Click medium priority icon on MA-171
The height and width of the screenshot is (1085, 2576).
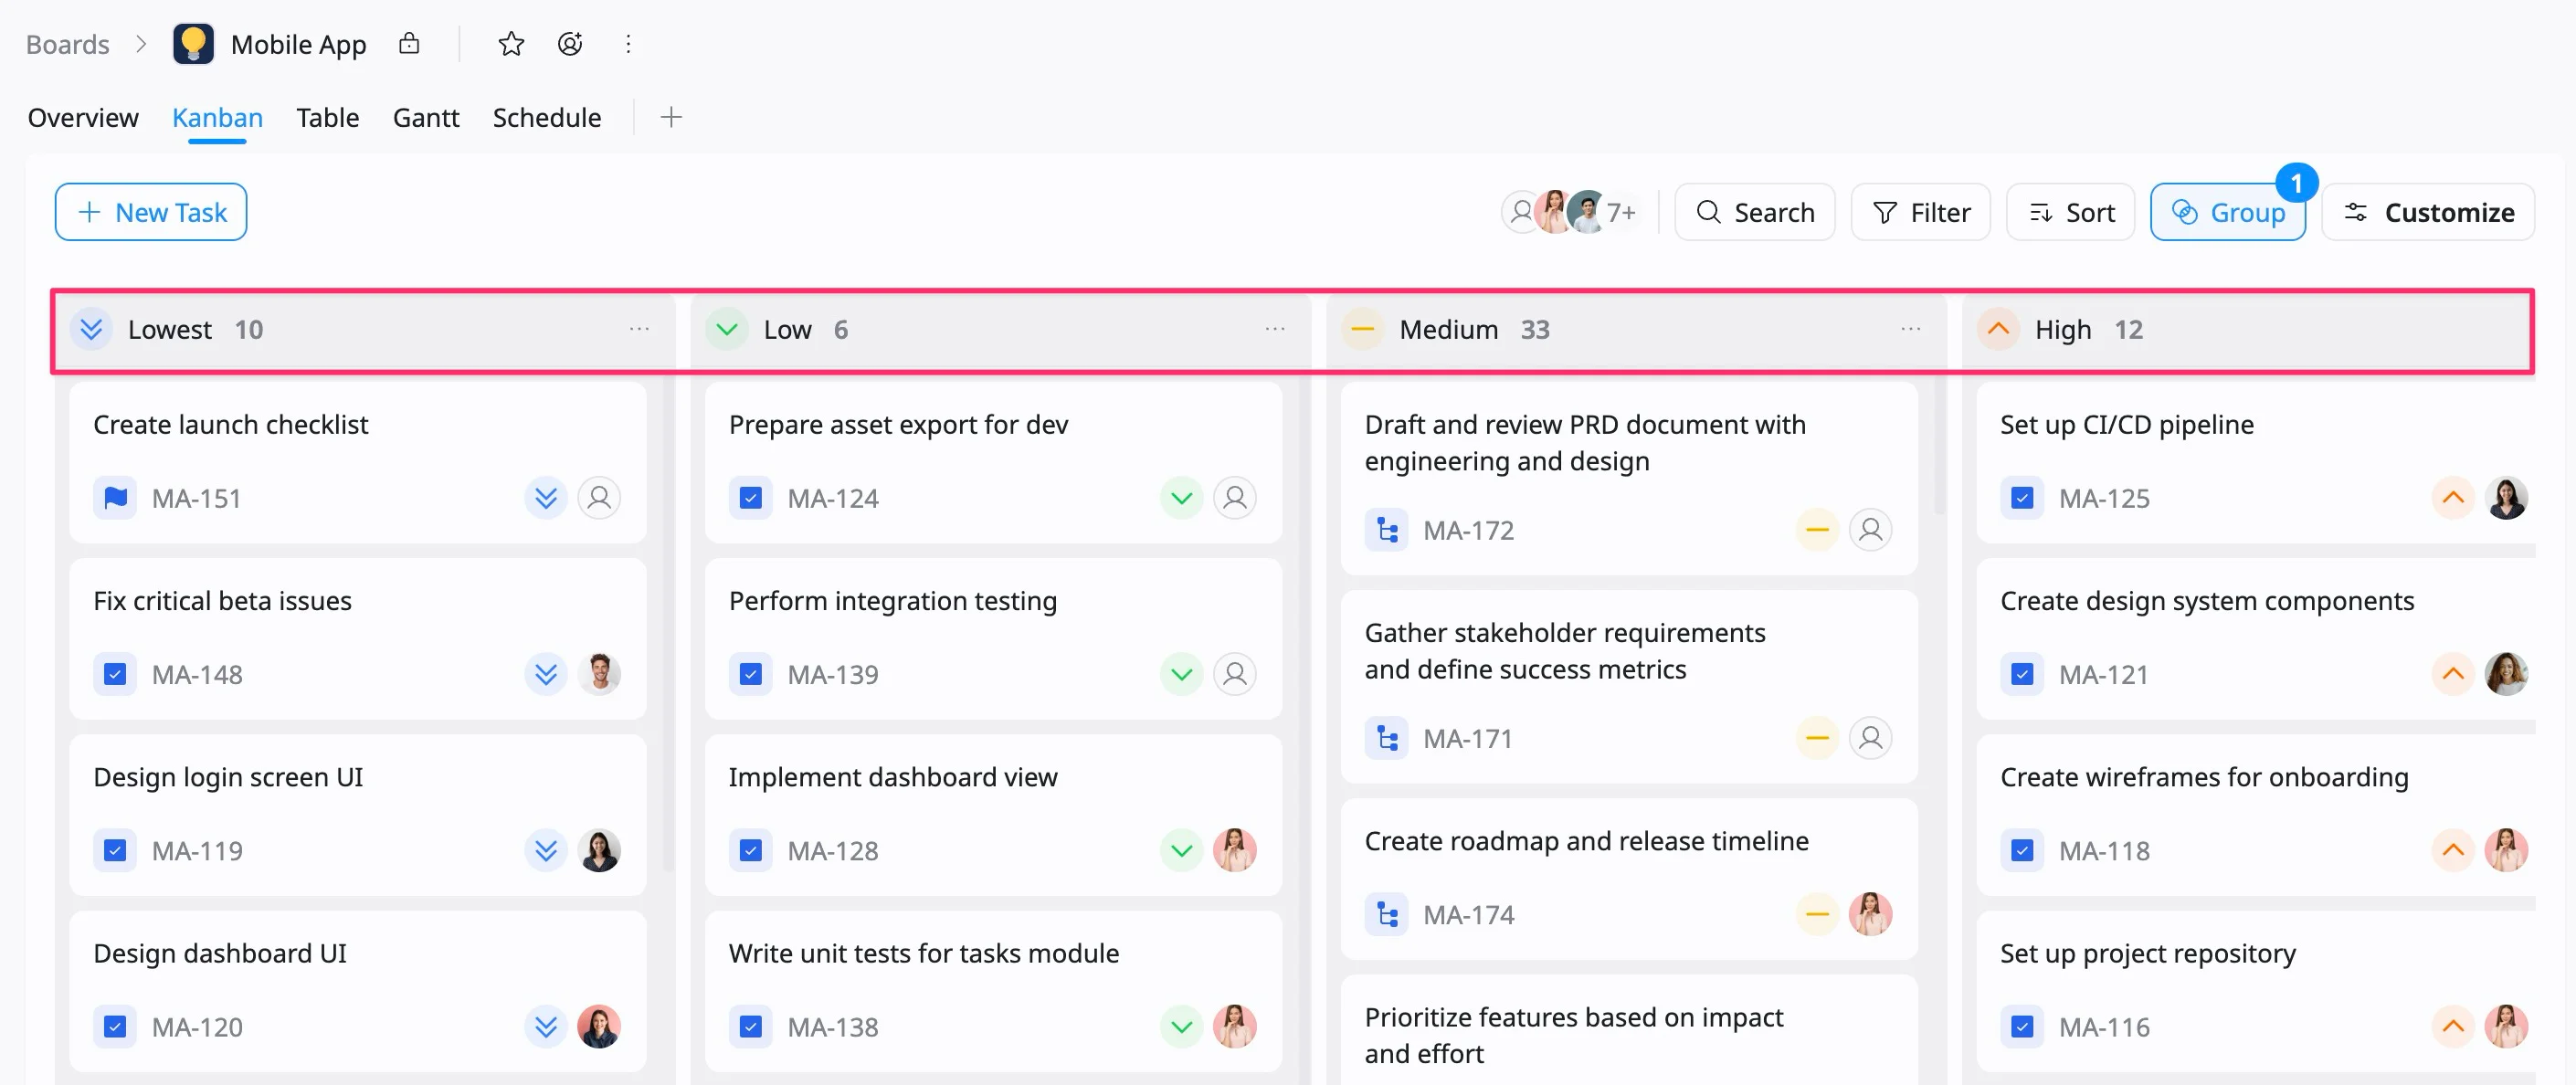pyautogui.click(x=1817, y=738)
